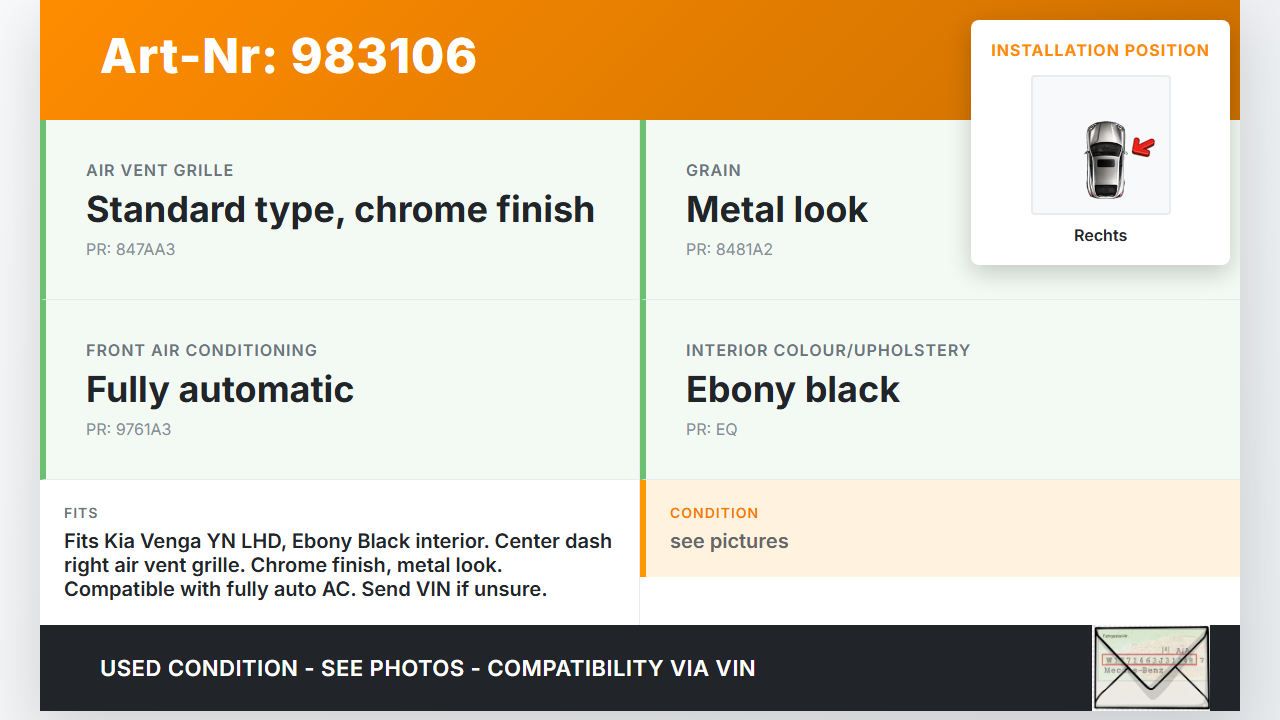The width and height of the screenshot is (1280, 720).
Task: Click the Installation Position heading
Action: 1100,50
